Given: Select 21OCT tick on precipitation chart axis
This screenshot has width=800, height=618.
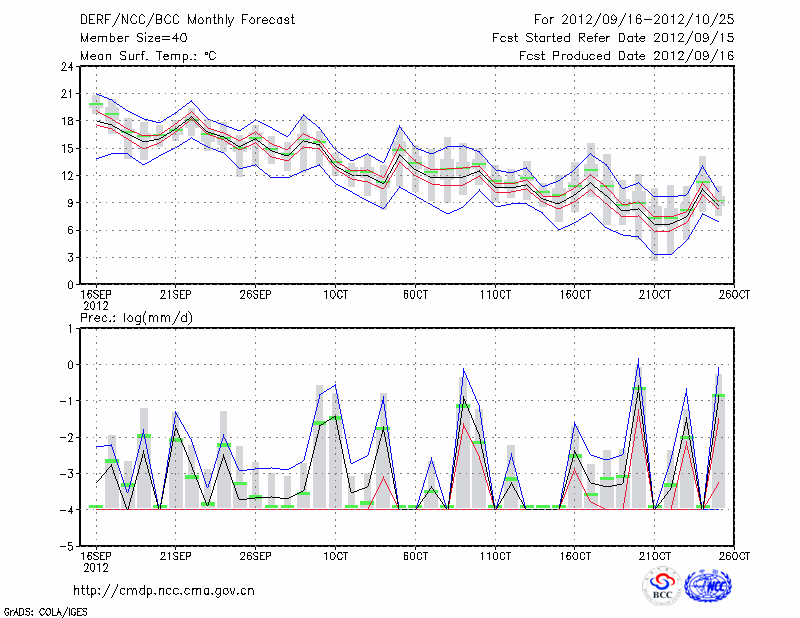Looking at the screenshot, I should [654, 557].
